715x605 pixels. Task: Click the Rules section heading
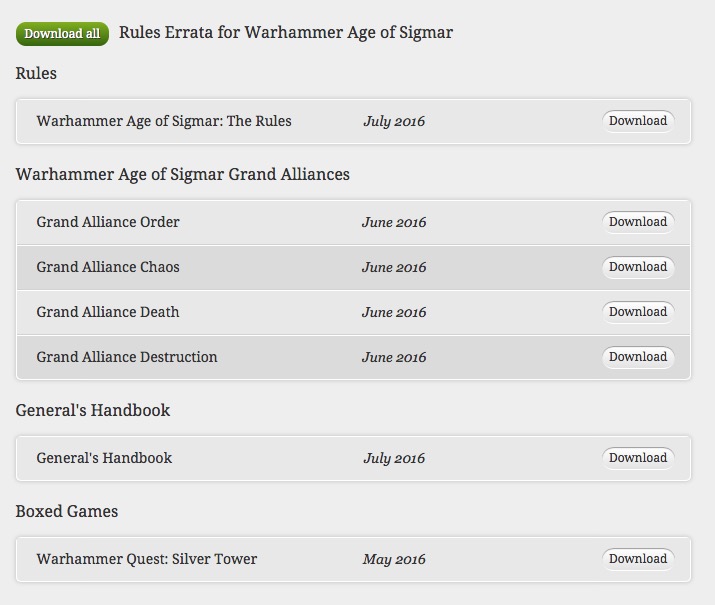36,73
